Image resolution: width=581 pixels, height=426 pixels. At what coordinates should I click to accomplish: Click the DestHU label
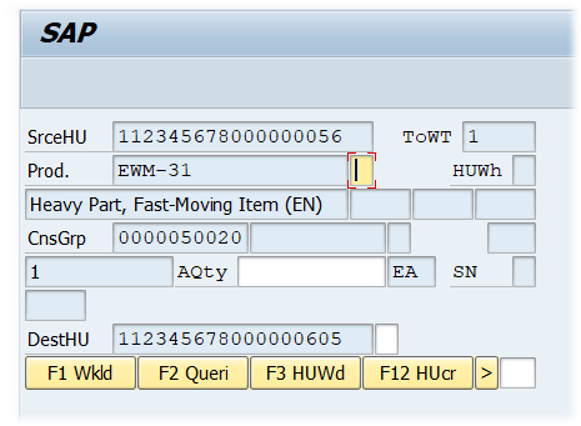[x=58, y=339]
